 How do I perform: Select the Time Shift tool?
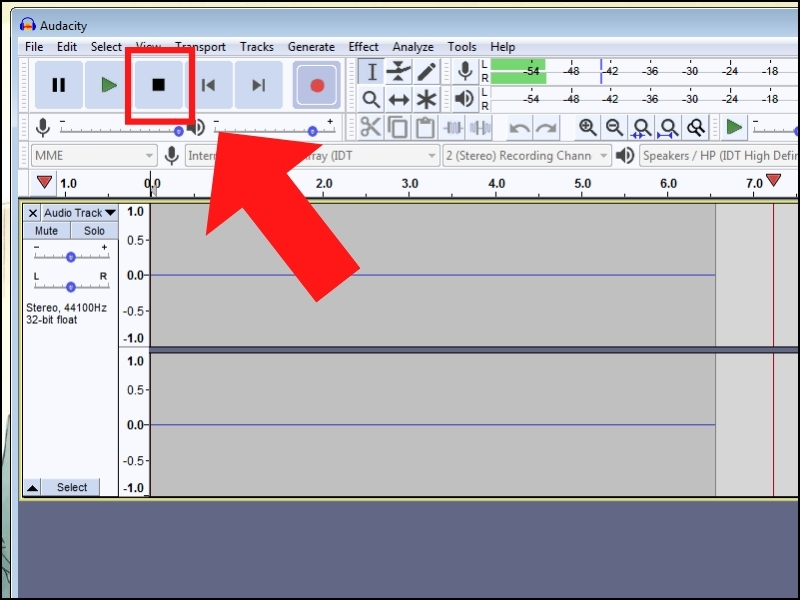point(399,99)
